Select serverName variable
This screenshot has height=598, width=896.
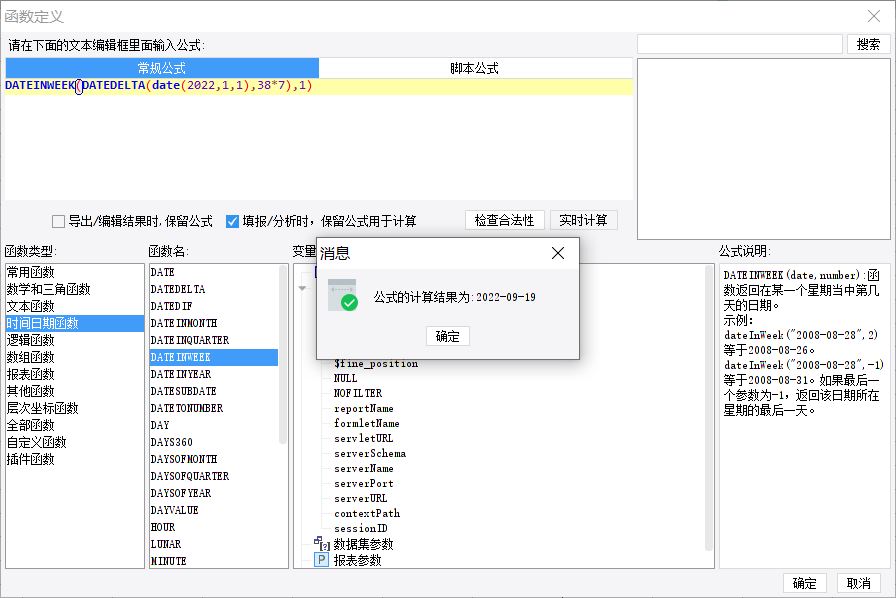[364, 469]
